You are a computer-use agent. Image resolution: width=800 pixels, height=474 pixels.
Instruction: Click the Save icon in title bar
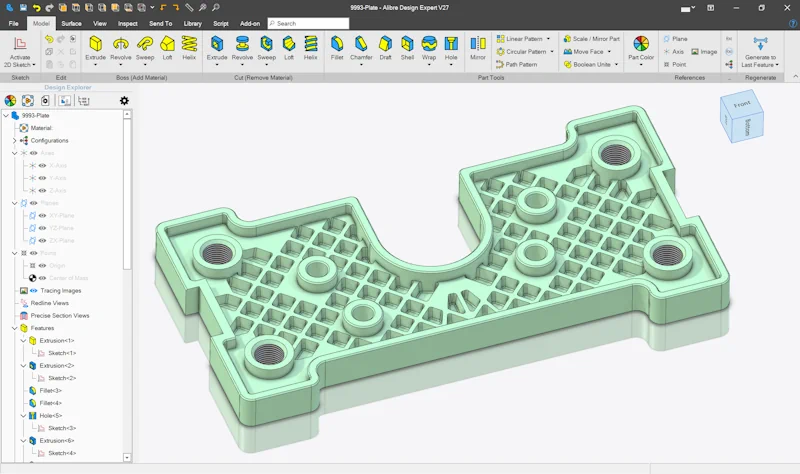tap(23, 8)
